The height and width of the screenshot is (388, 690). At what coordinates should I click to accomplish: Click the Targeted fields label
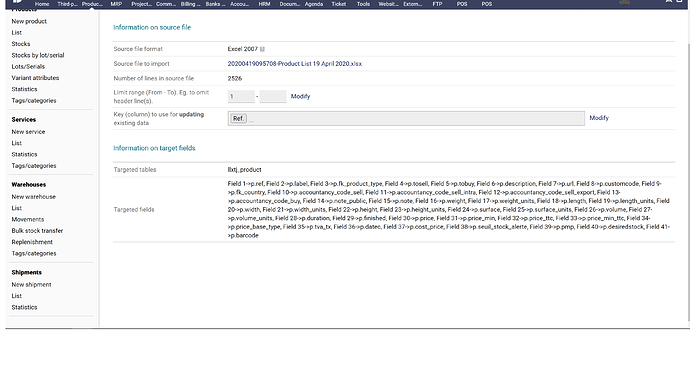[134, 210]
